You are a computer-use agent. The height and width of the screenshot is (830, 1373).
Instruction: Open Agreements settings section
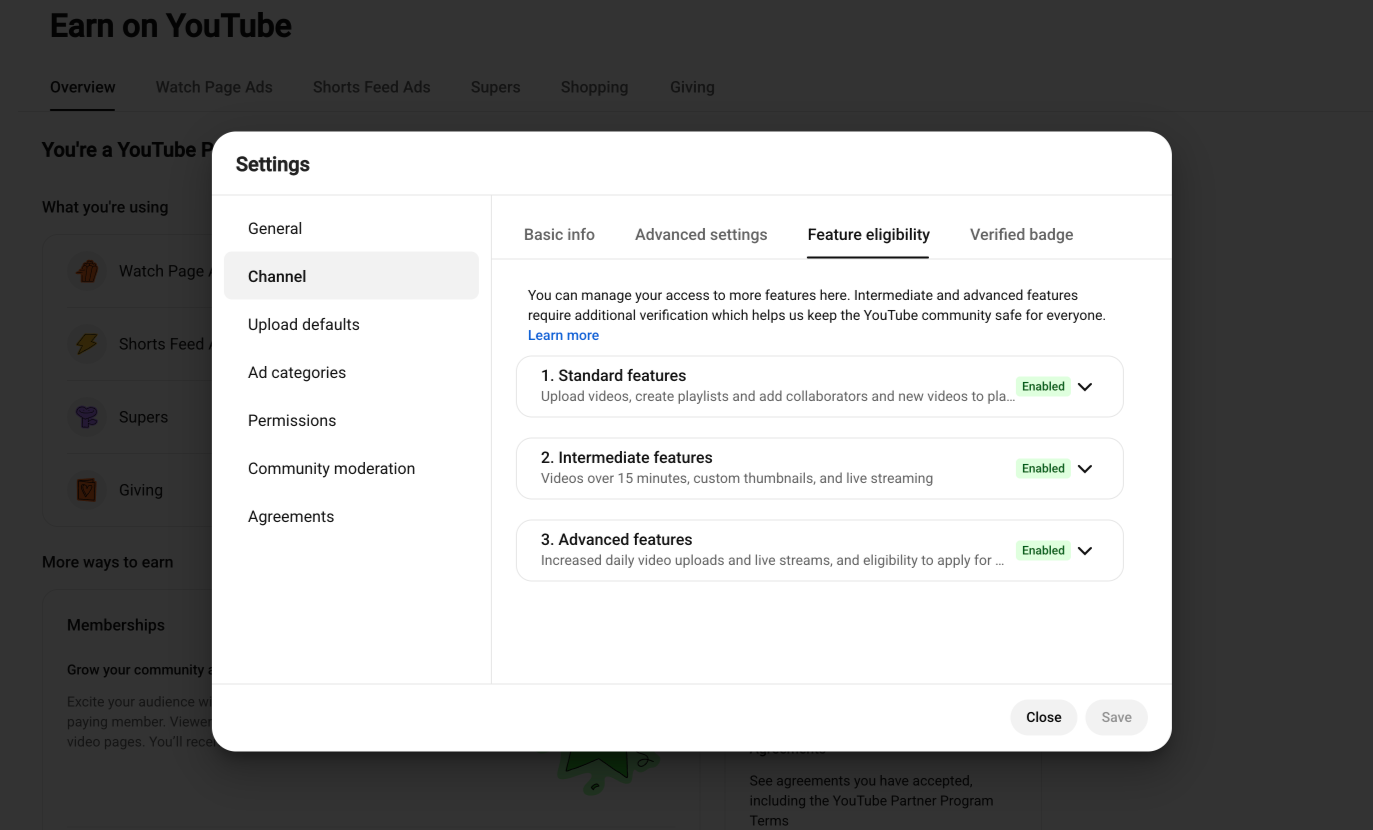[351, 517]
